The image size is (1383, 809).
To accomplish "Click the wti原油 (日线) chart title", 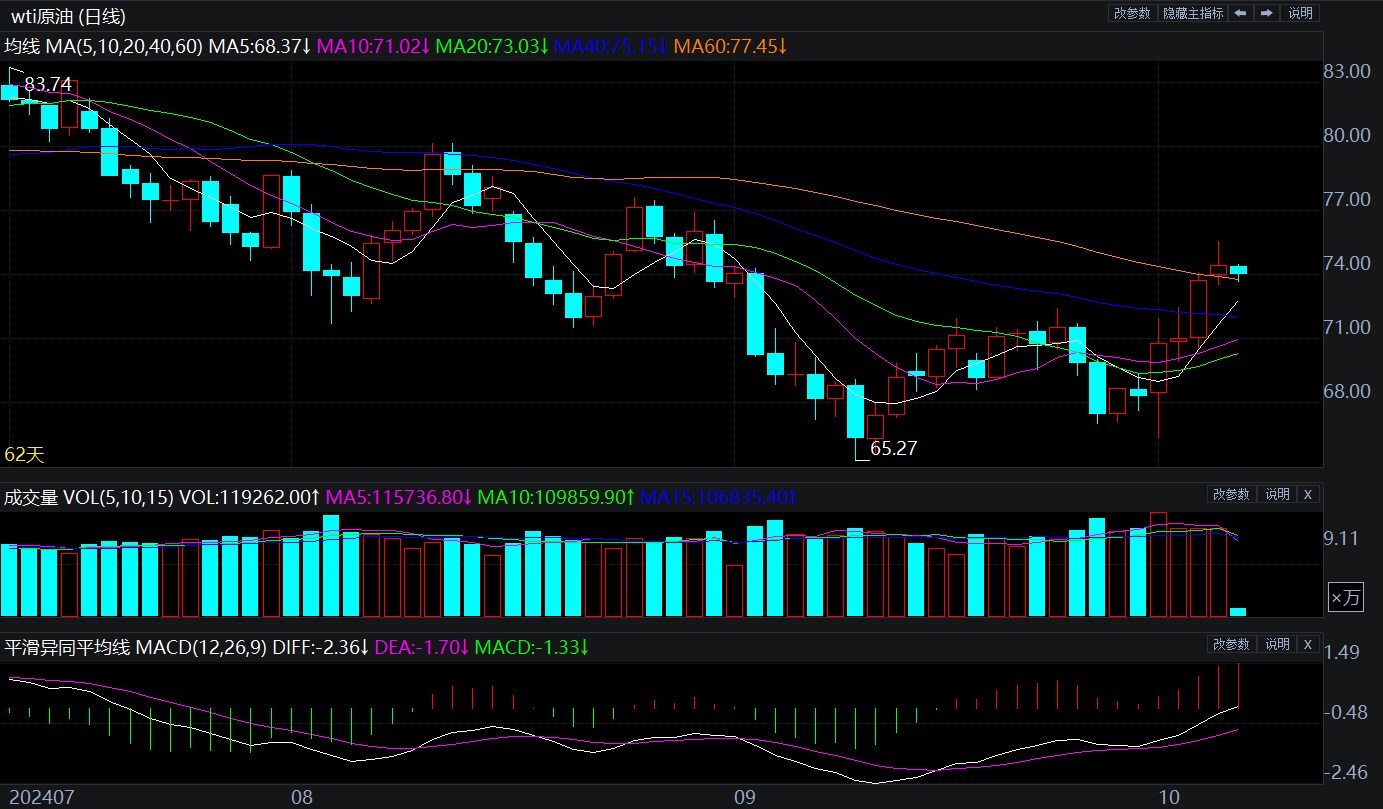I will (x=68, y=16).
